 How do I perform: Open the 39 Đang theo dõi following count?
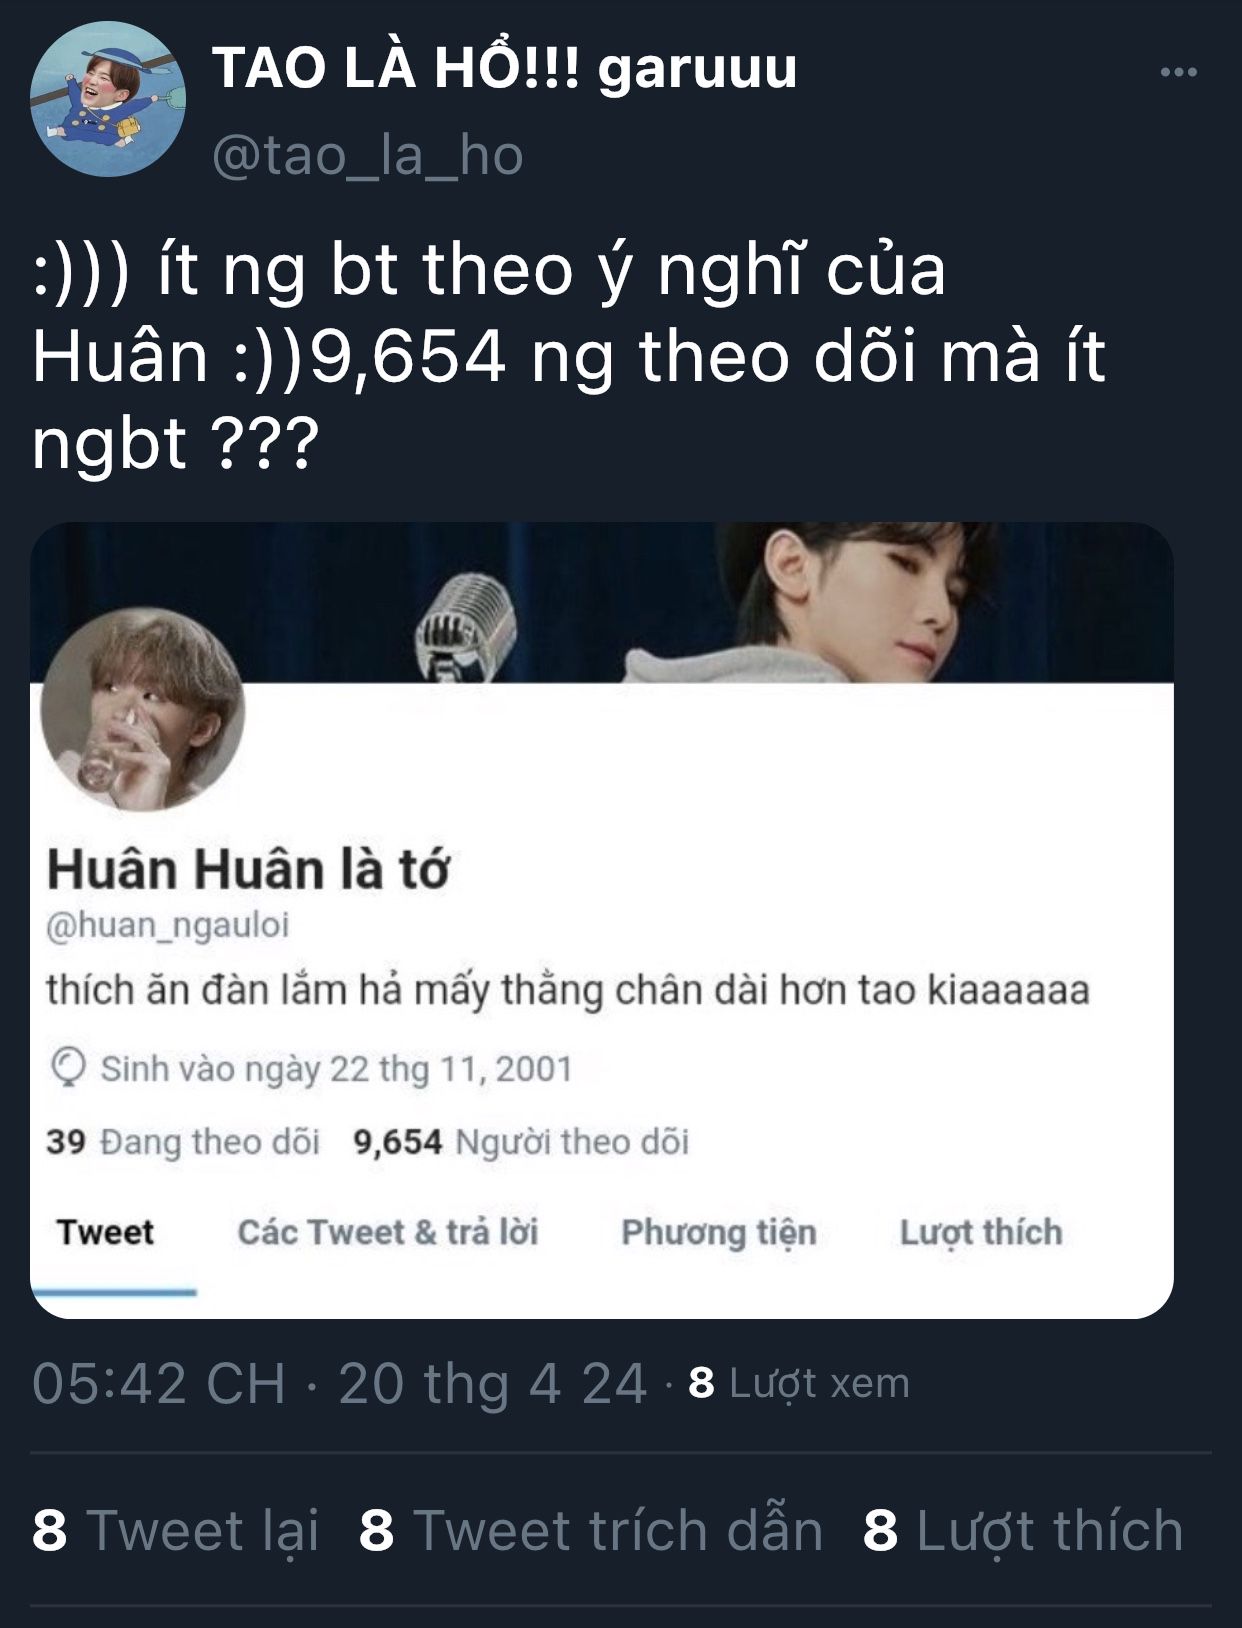point(183,1142)
